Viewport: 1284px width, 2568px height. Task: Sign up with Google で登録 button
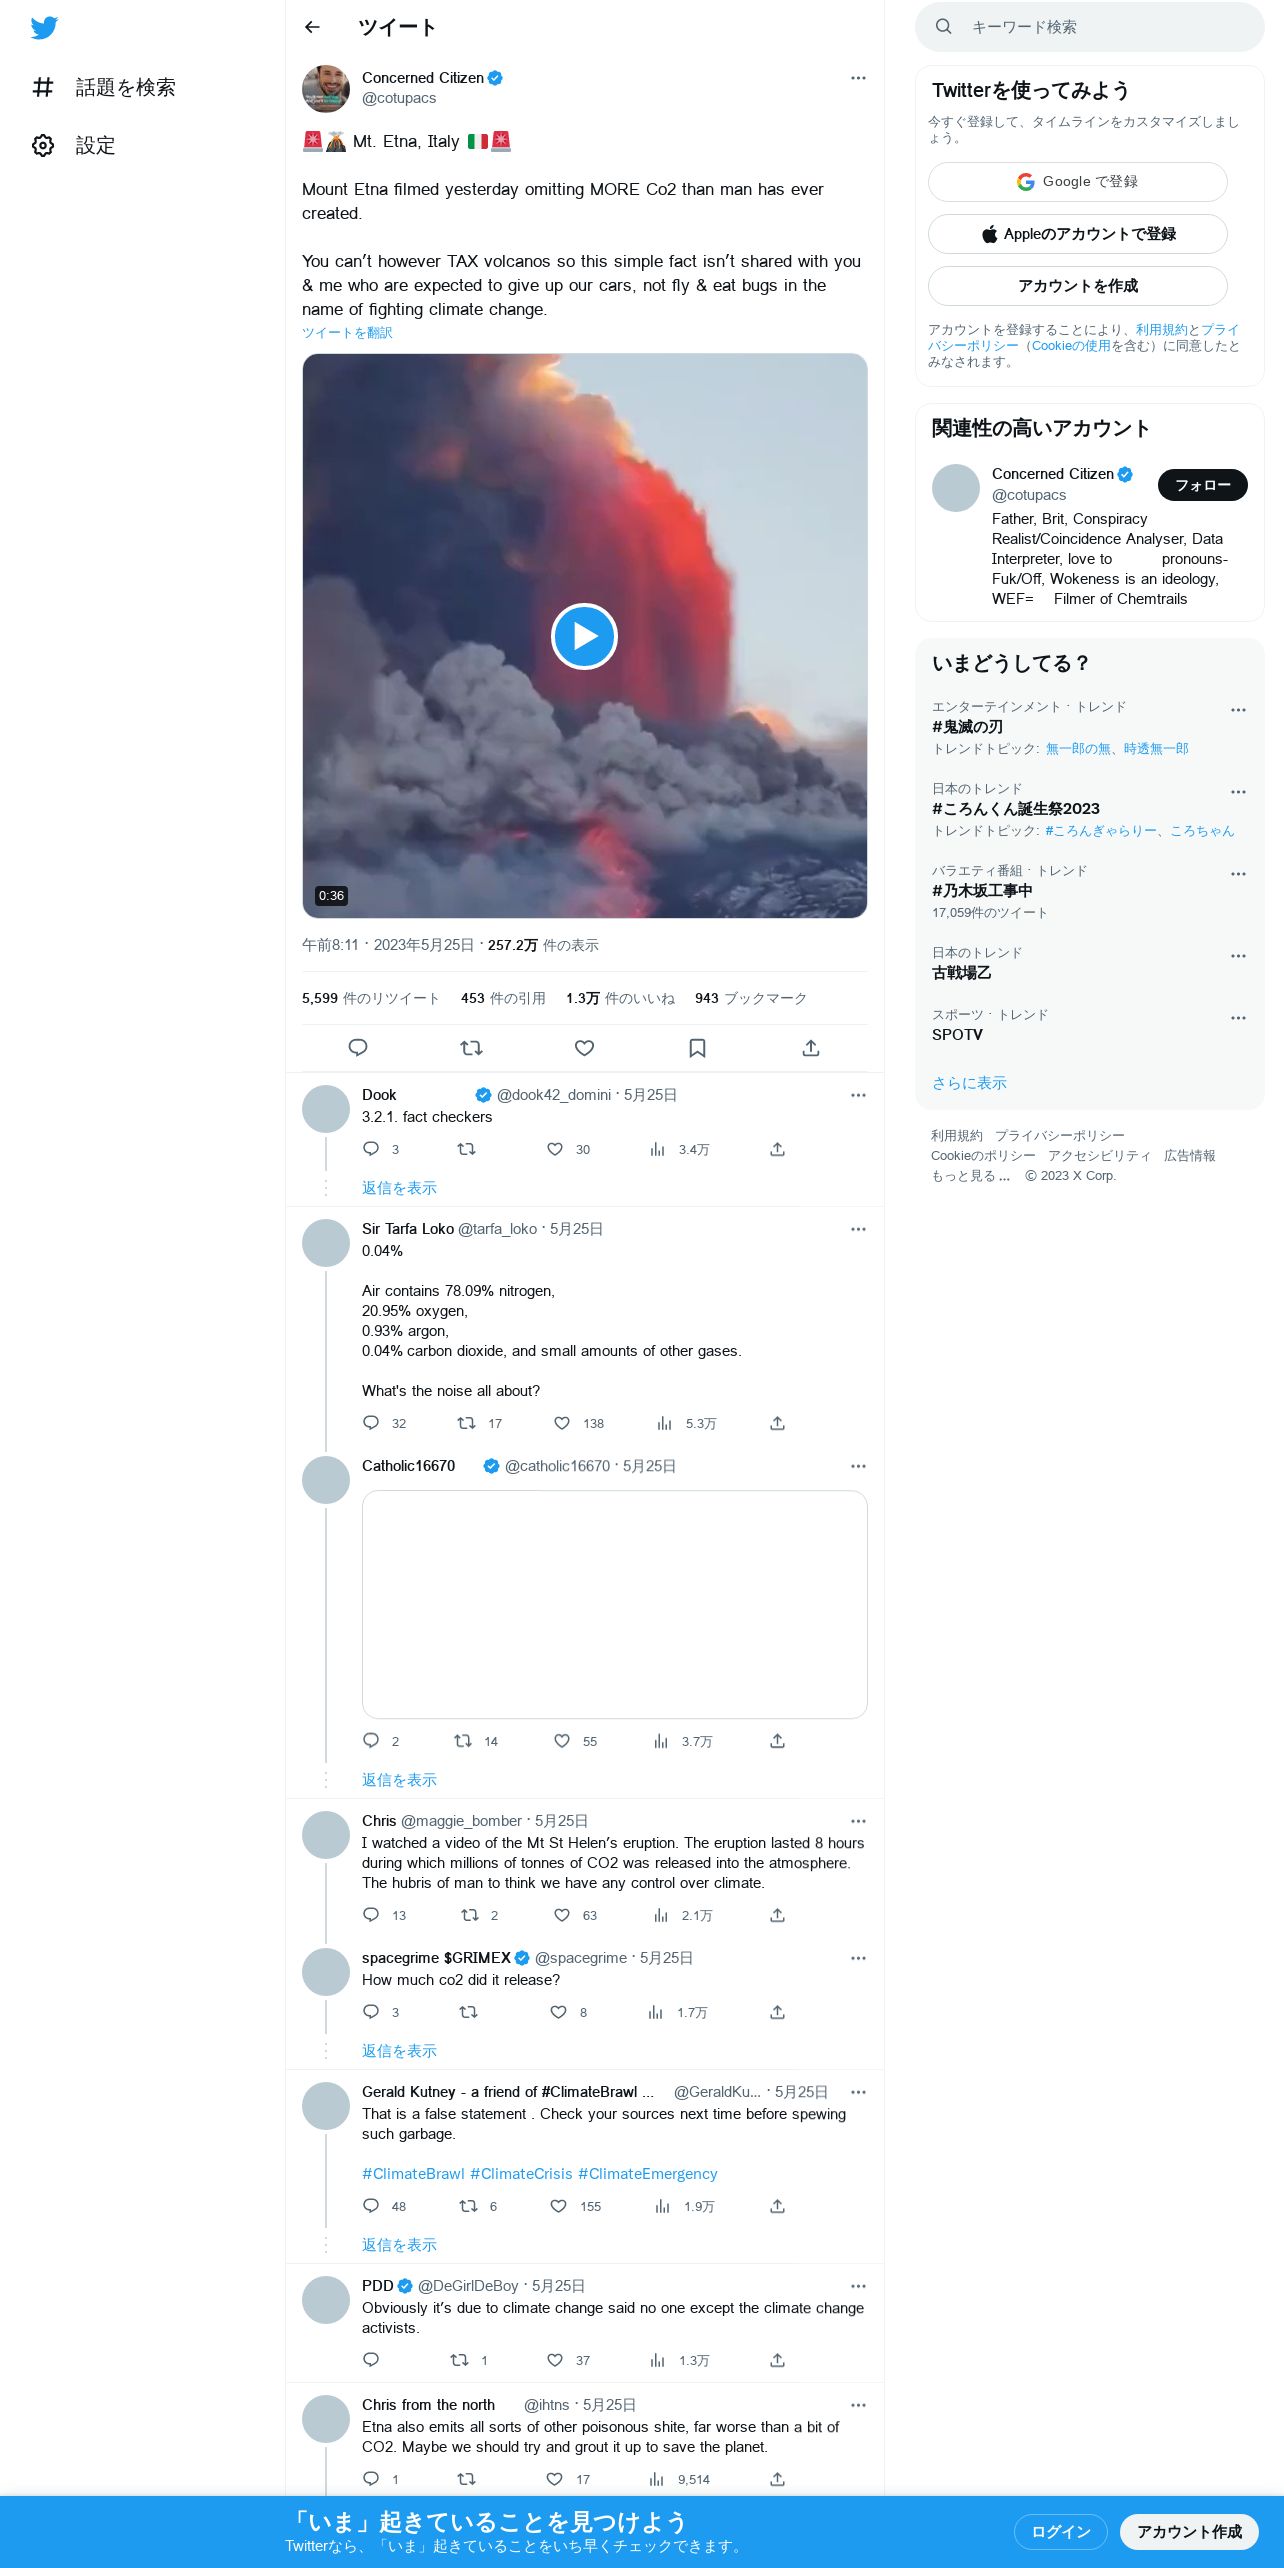tap(1078, 182)
